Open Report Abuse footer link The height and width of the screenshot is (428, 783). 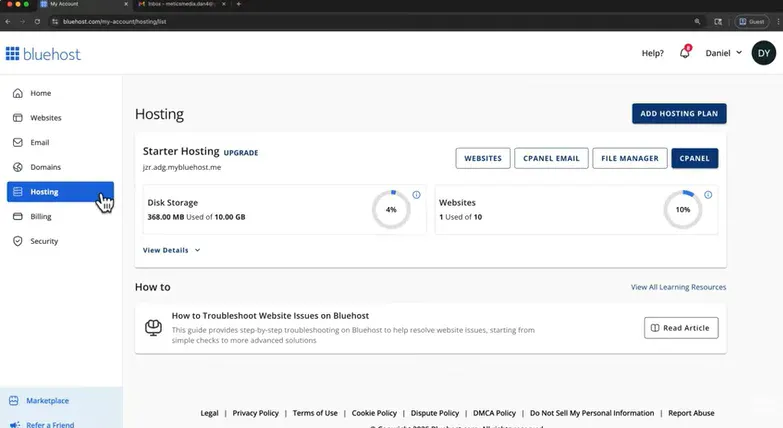pos(691,413)
